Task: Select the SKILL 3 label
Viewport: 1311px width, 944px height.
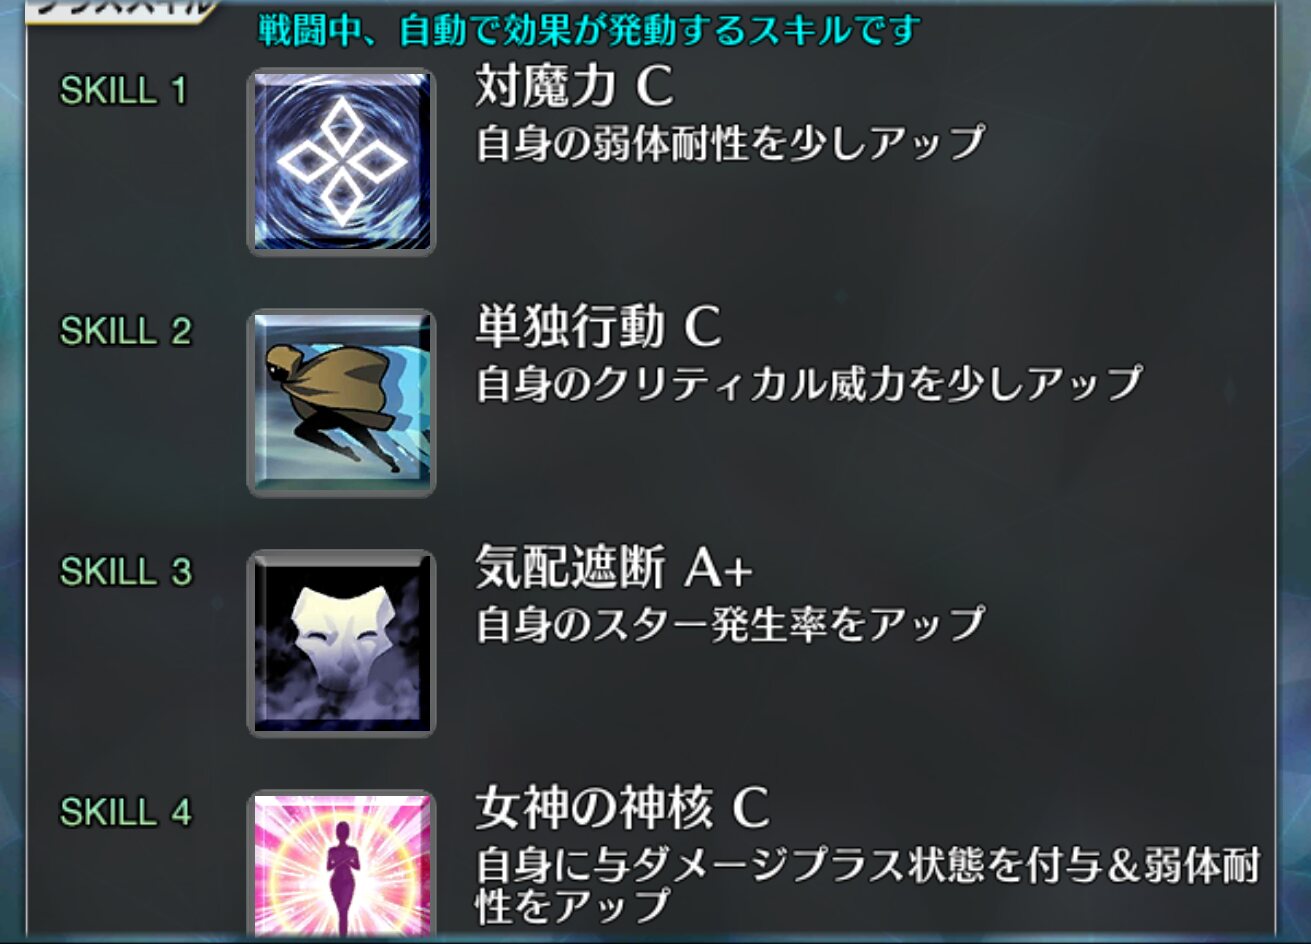Action: pos(125,572)
